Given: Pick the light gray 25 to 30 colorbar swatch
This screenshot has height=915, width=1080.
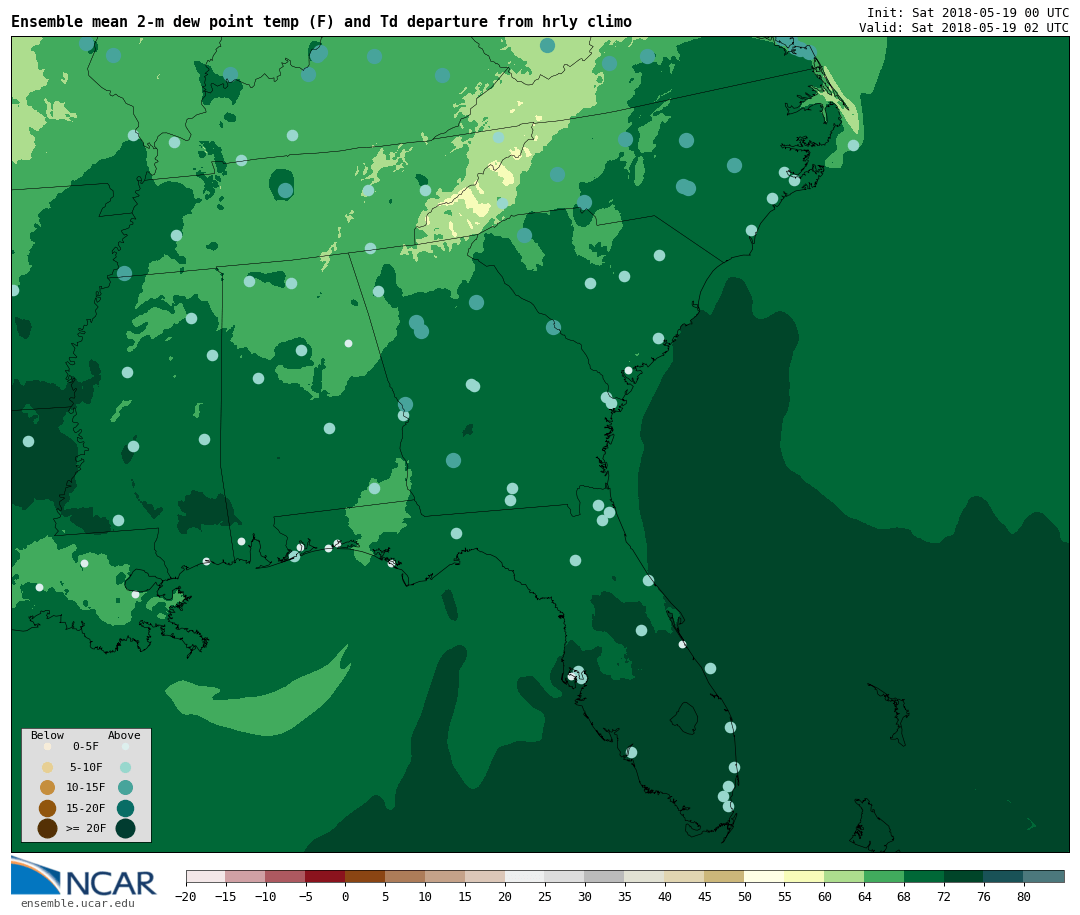Looking at the screenshot, I should (x=565, y=876).
